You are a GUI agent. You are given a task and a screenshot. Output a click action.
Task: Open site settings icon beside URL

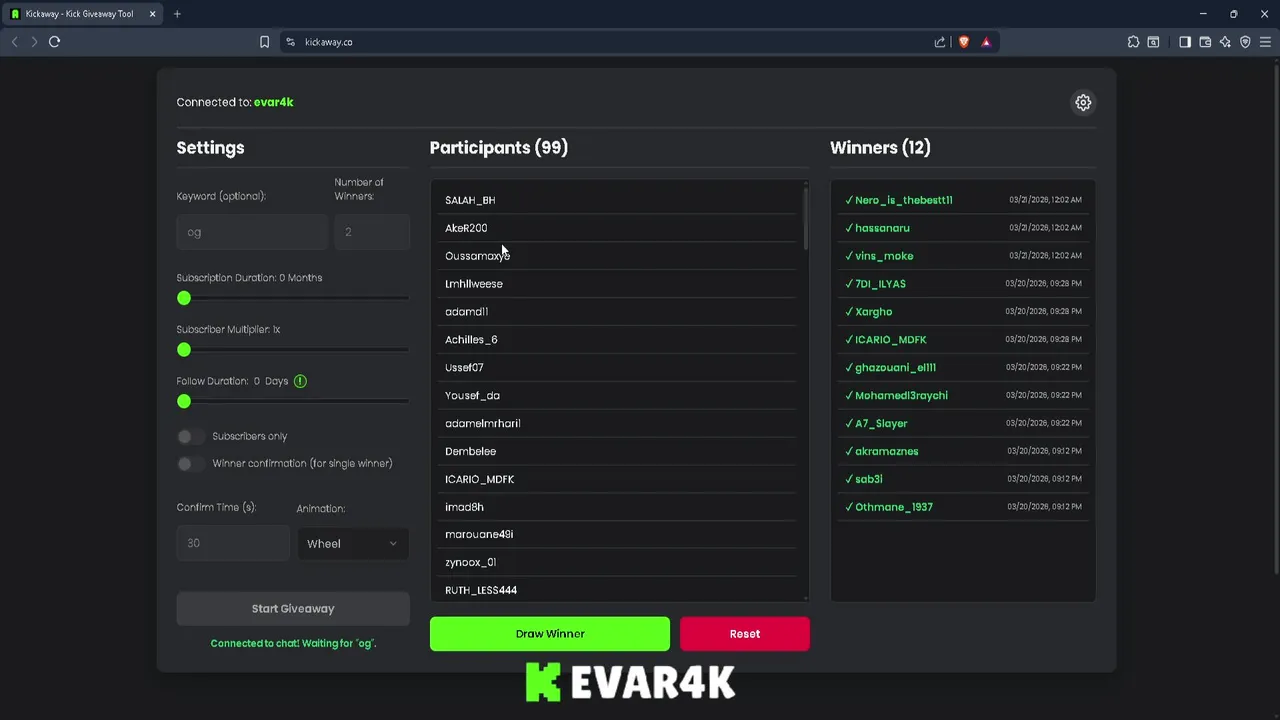(x=290, y=42)
